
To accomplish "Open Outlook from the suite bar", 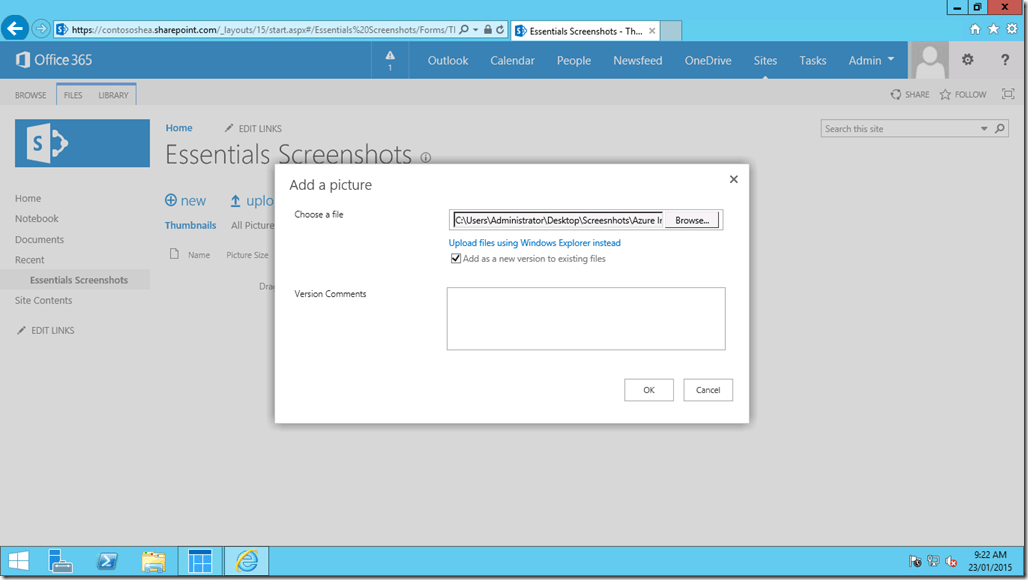I will (447, 60).
